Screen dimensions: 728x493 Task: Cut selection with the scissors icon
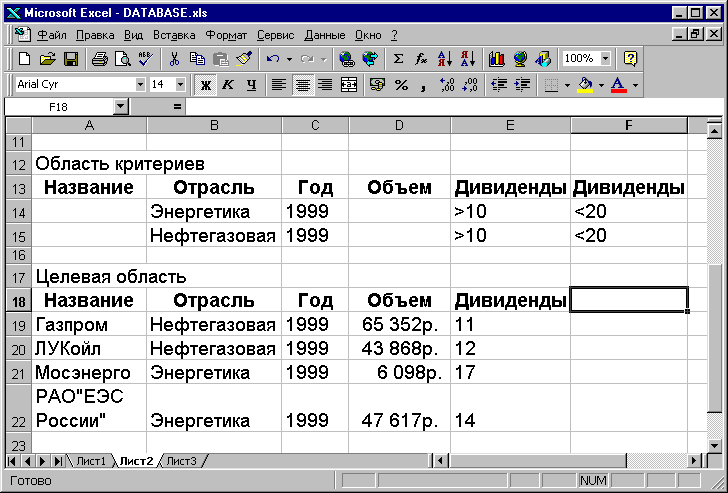175,59
